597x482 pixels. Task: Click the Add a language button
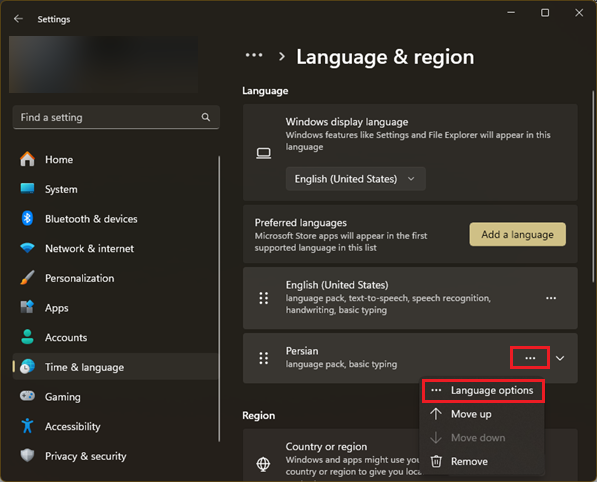coord(517,234)
